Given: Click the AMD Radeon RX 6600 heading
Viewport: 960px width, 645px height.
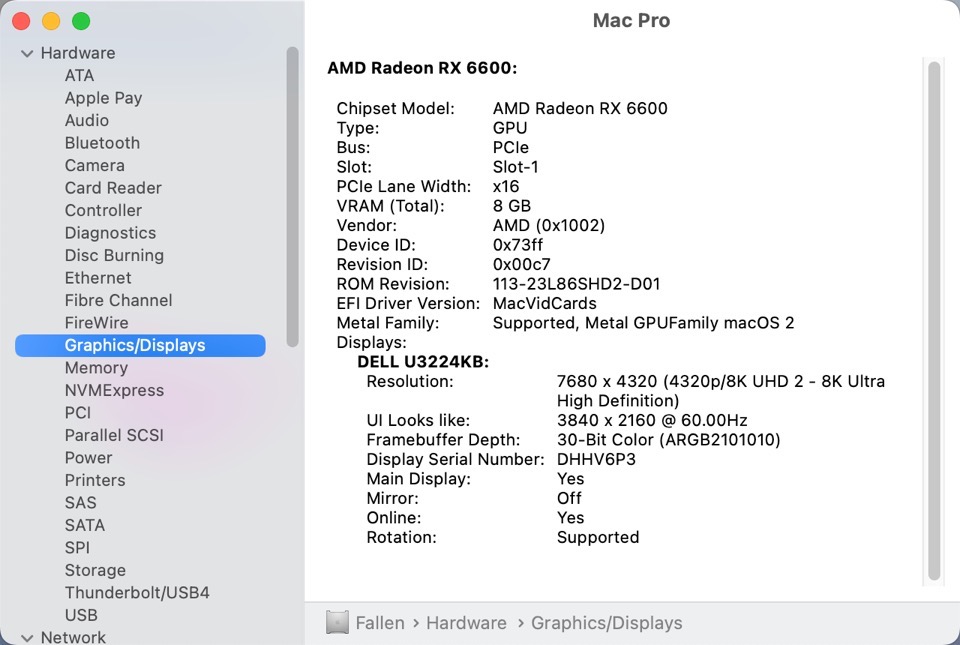Looking at the screenshot, I should coord(422,68).
